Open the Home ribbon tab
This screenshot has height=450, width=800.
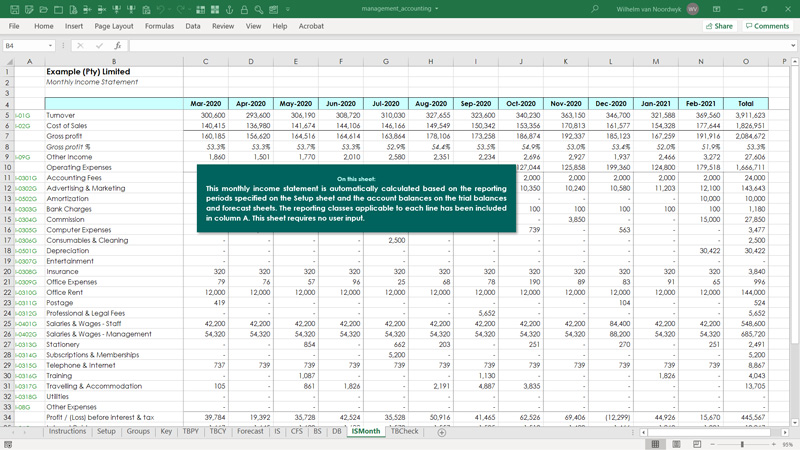click(x=44, y=26)
